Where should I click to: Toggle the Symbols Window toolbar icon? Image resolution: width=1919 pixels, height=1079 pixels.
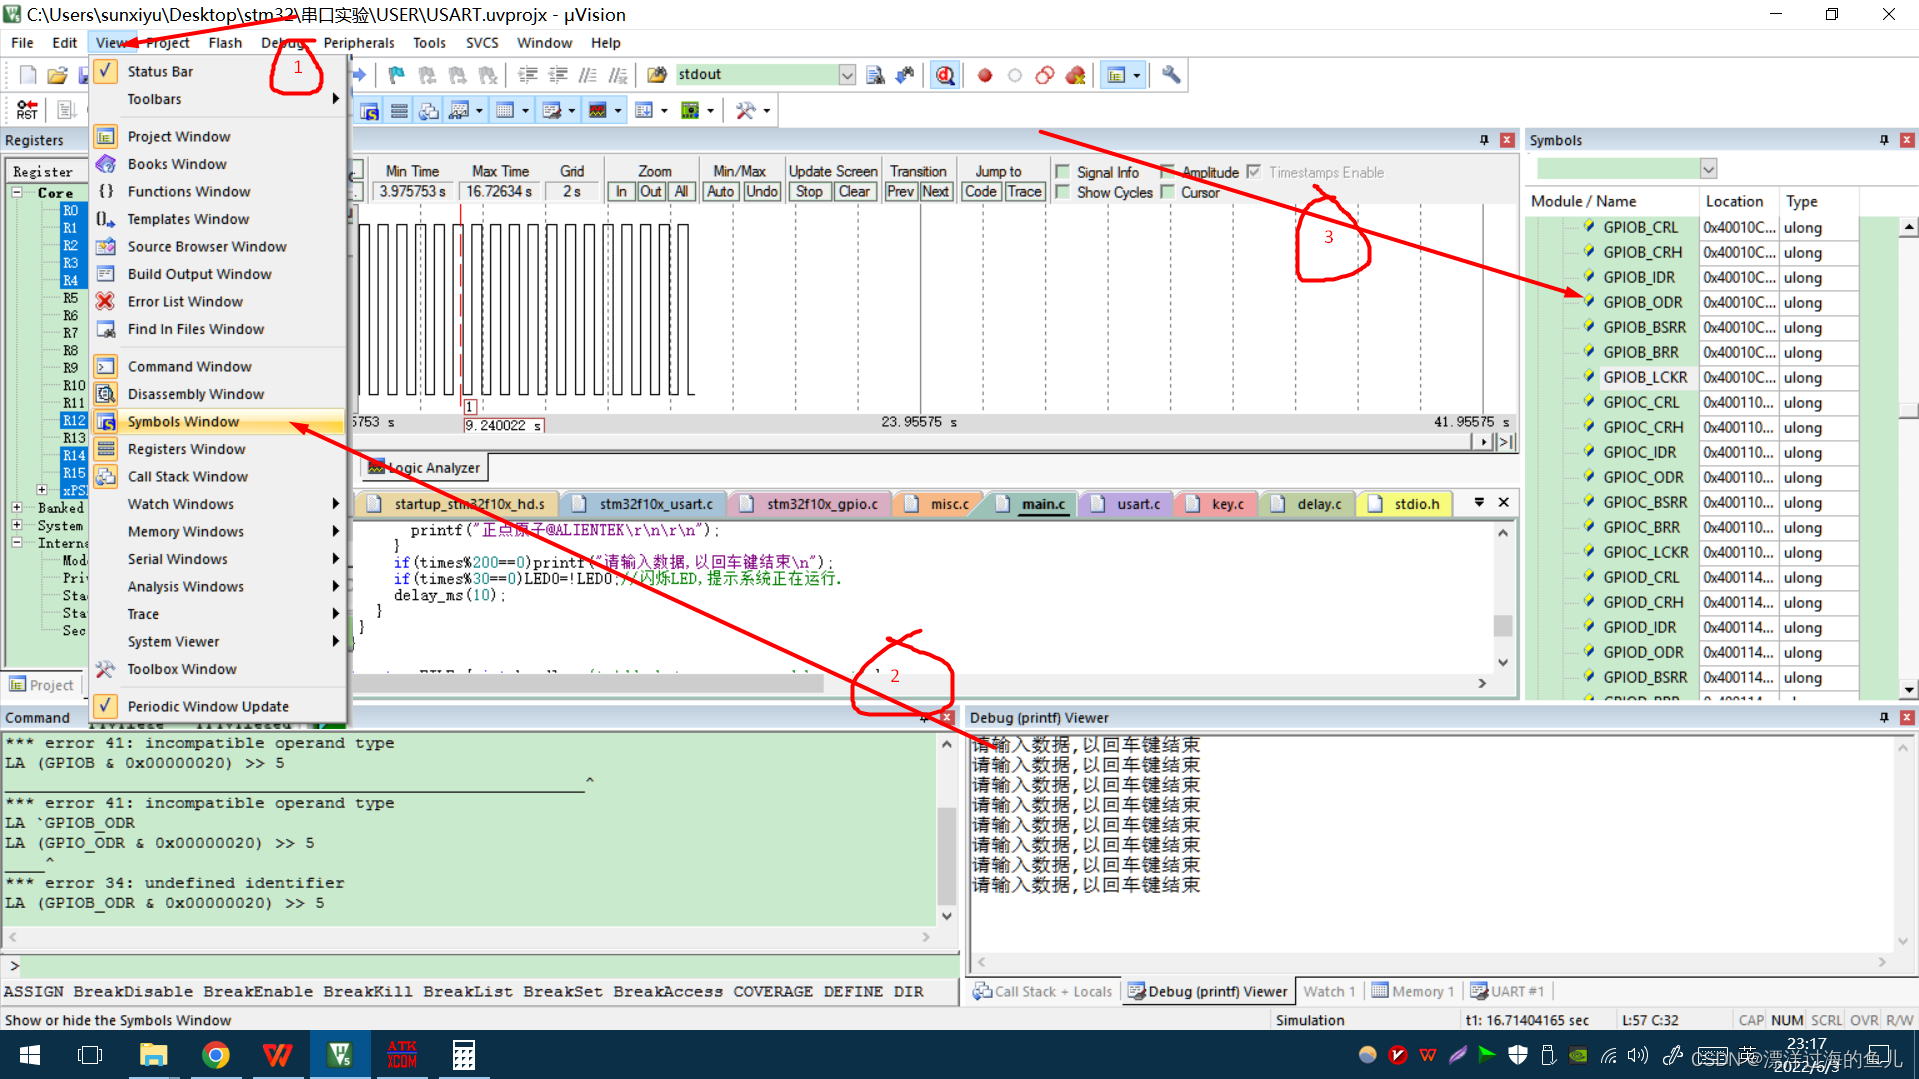[x=369, y=110]
